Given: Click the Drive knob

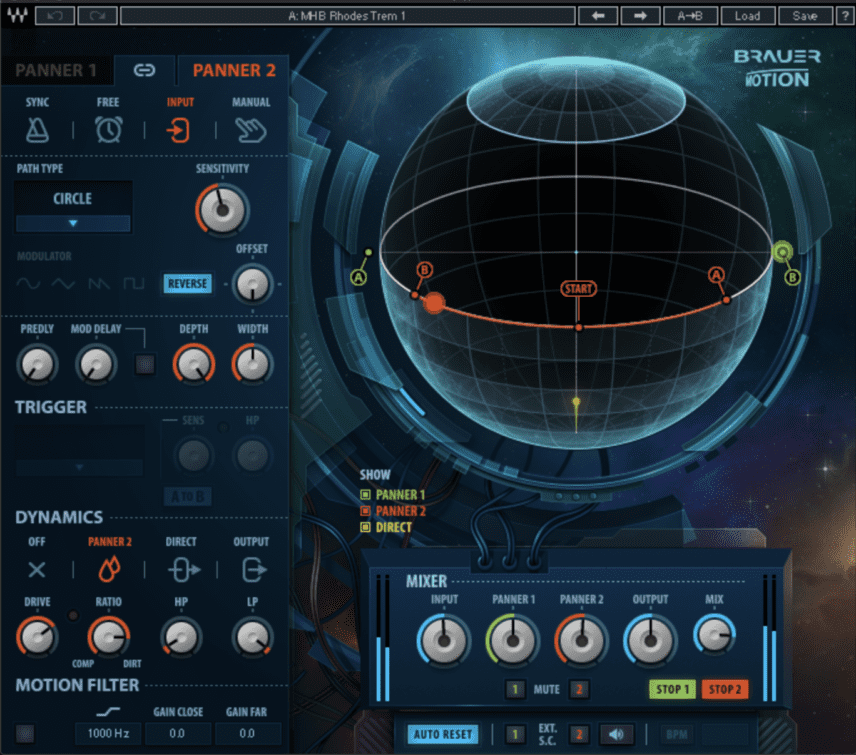Looking at the screenshot, I should point(37,637).
